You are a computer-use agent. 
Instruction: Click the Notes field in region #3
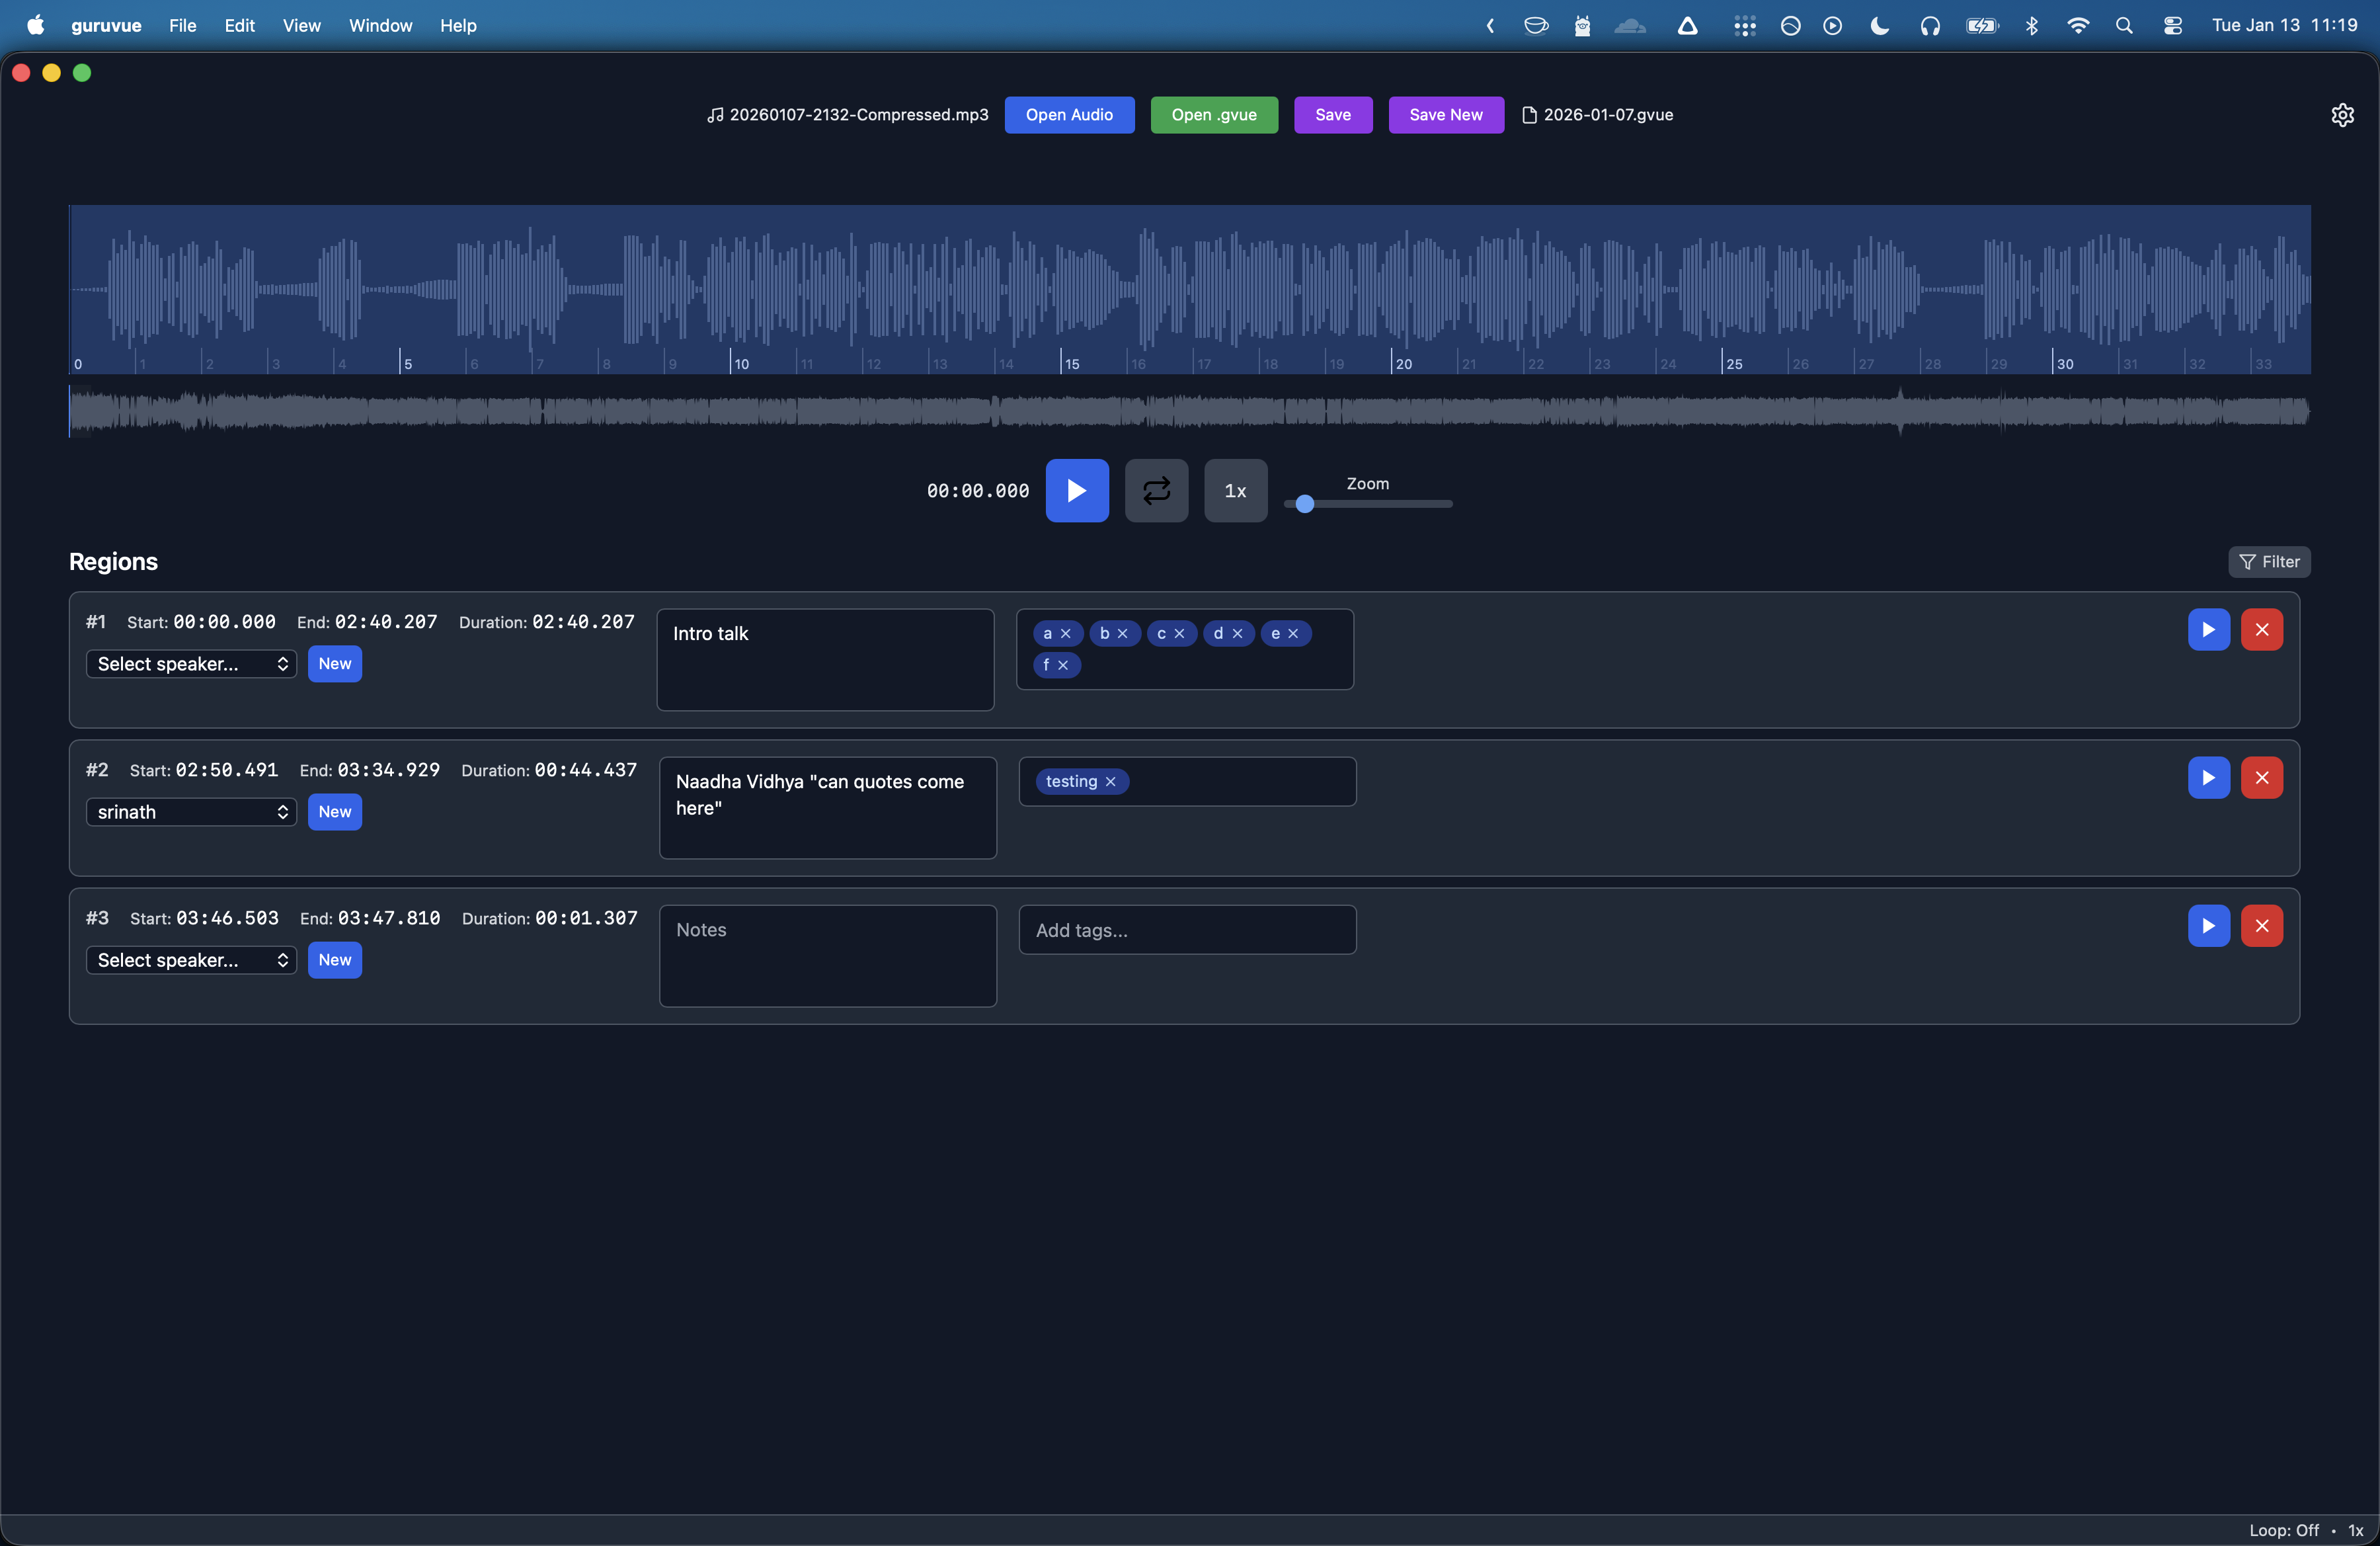click(x=828, y=955)
